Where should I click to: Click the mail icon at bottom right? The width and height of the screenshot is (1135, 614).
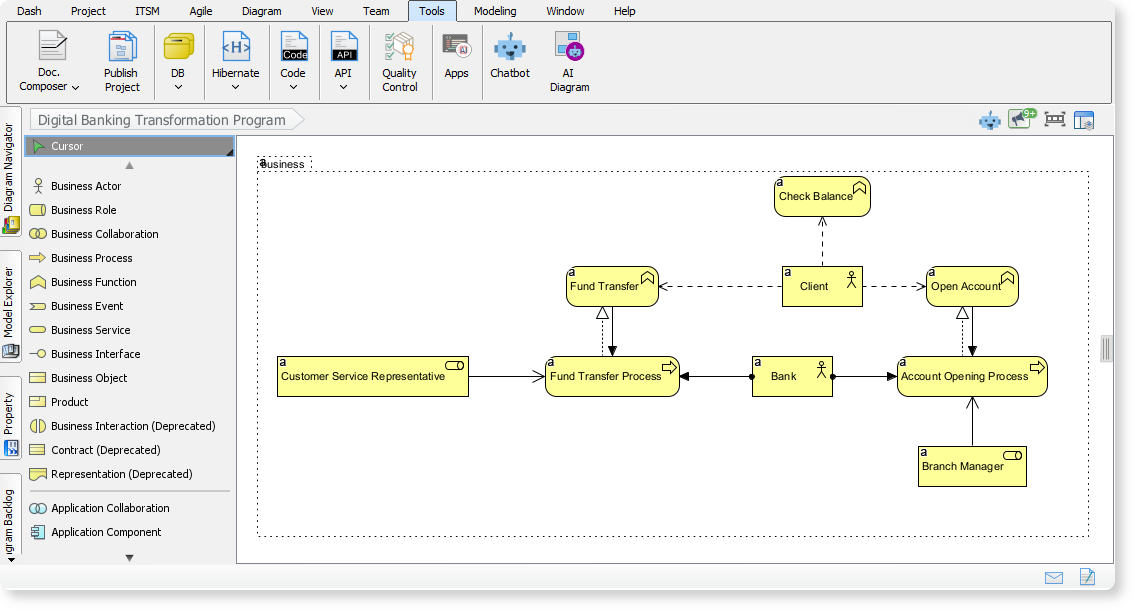point(1055,577)
